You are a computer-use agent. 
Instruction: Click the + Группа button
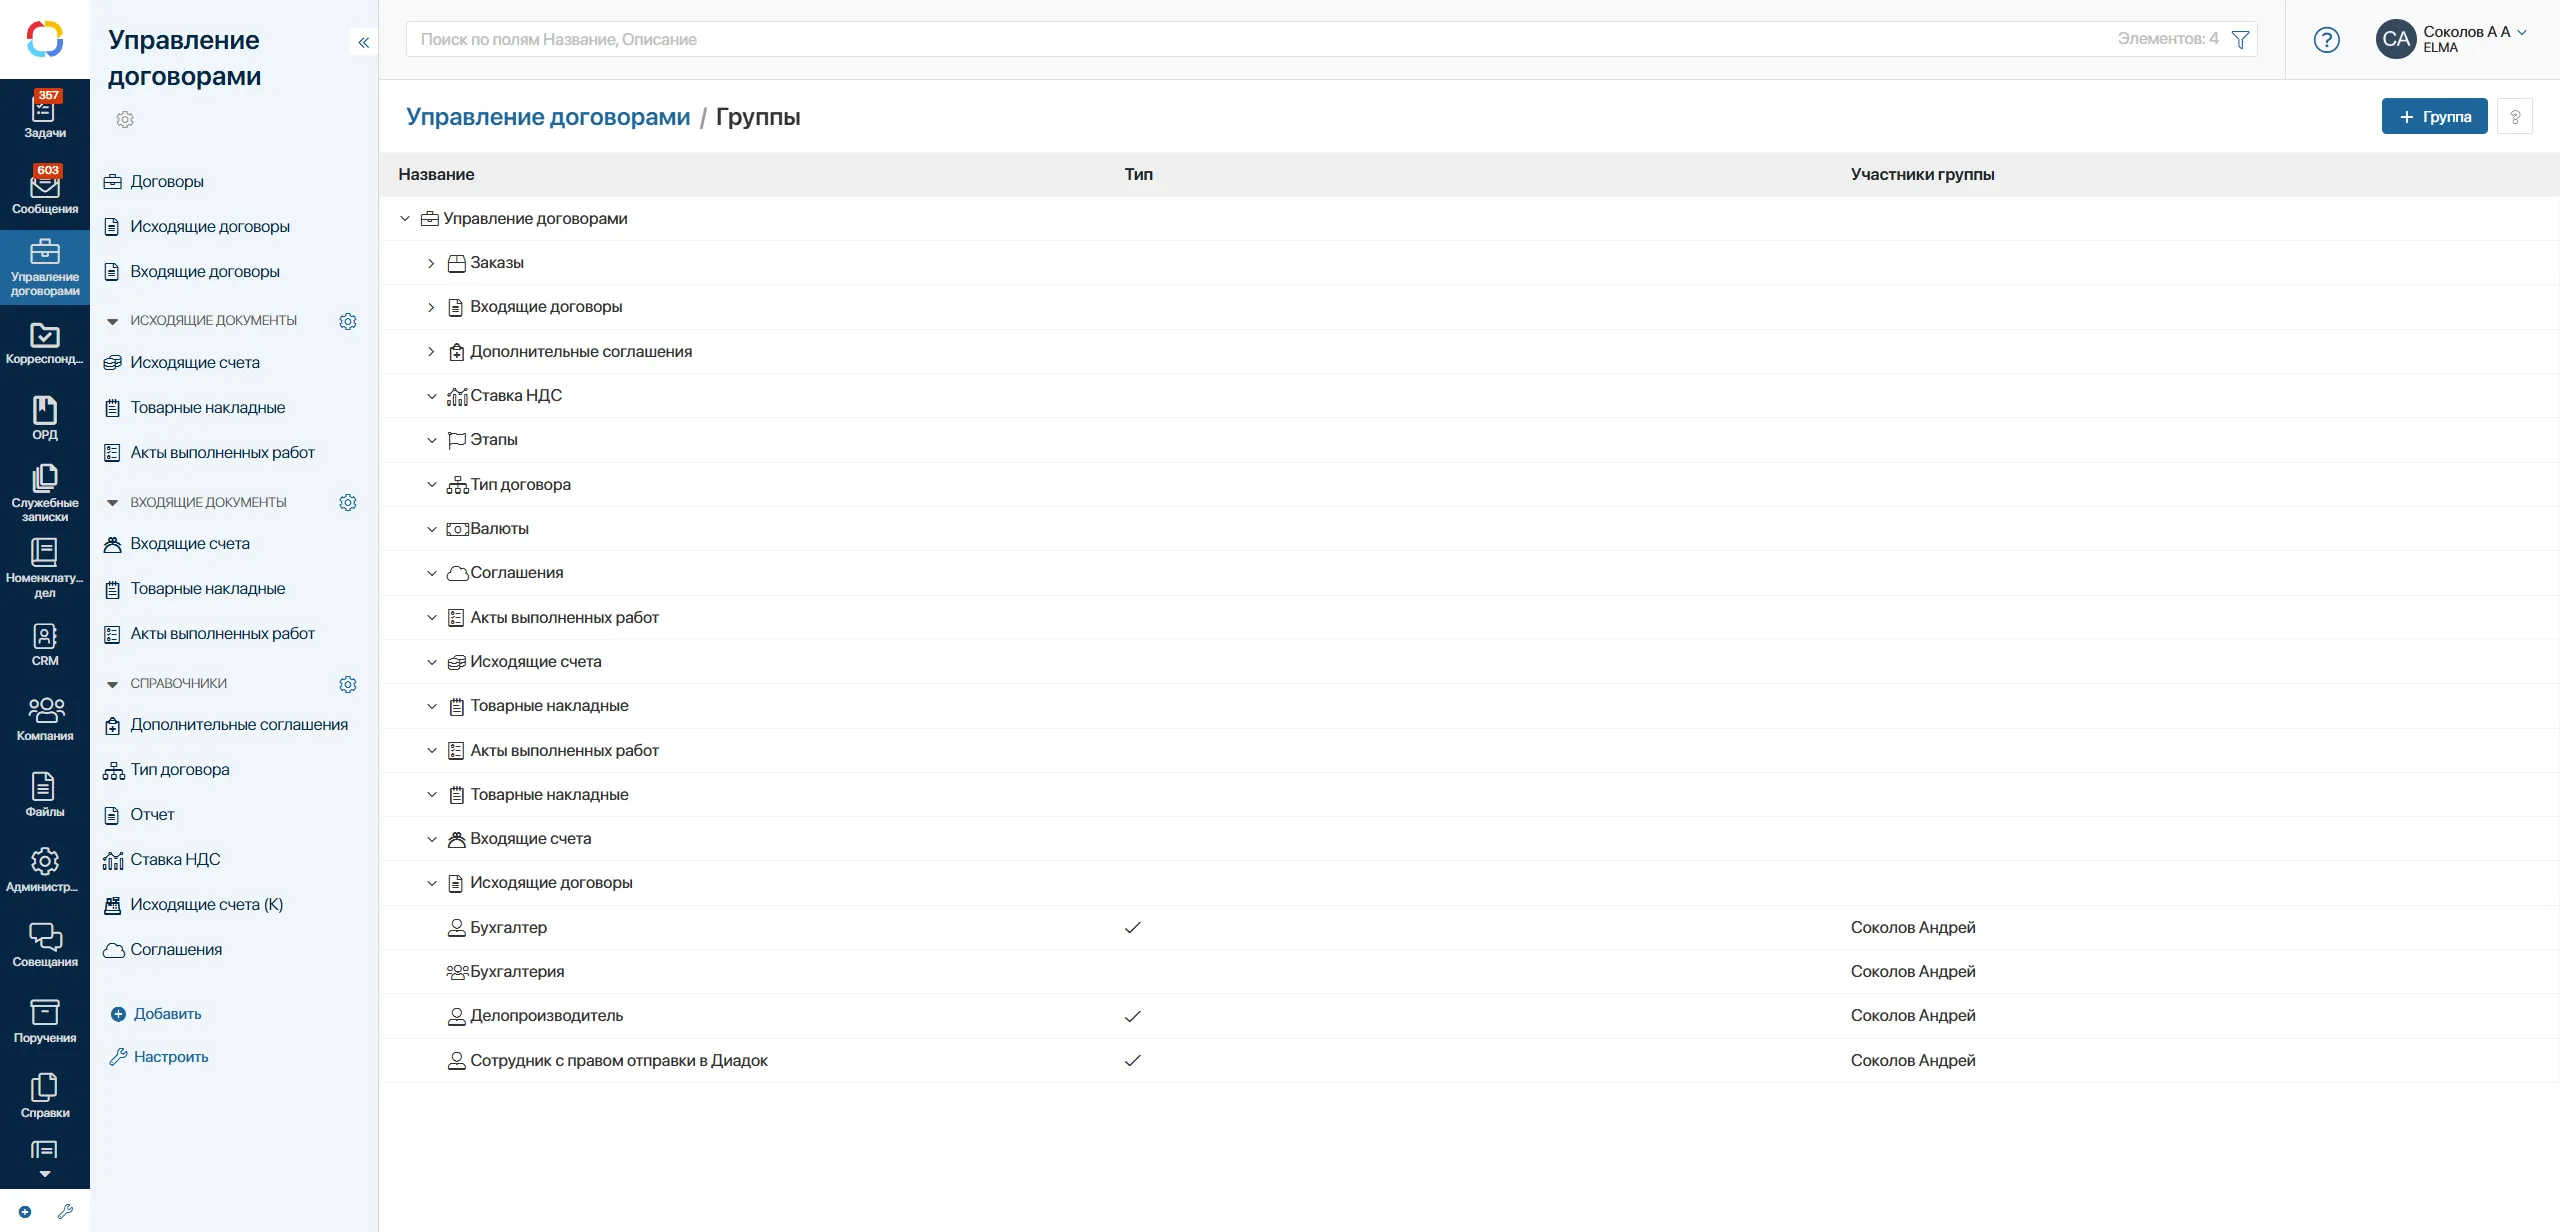(x=2434, y=117)
